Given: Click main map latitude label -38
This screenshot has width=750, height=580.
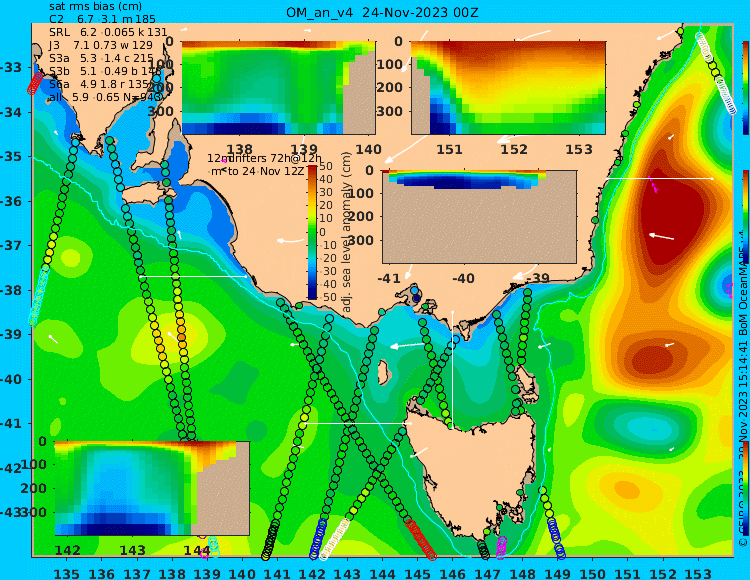Looking at the screenshot, I should [x=11, y=290].
